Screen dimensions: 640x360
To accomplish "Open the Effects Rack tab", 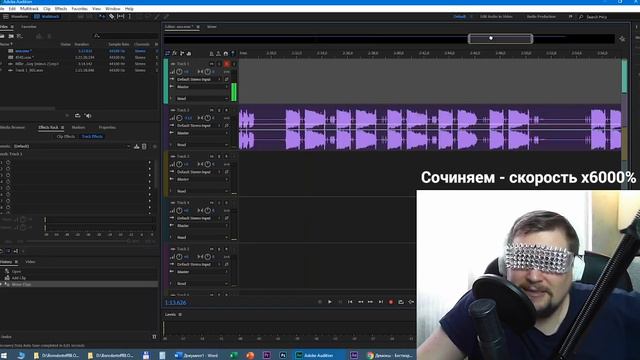I will point(49,127).
